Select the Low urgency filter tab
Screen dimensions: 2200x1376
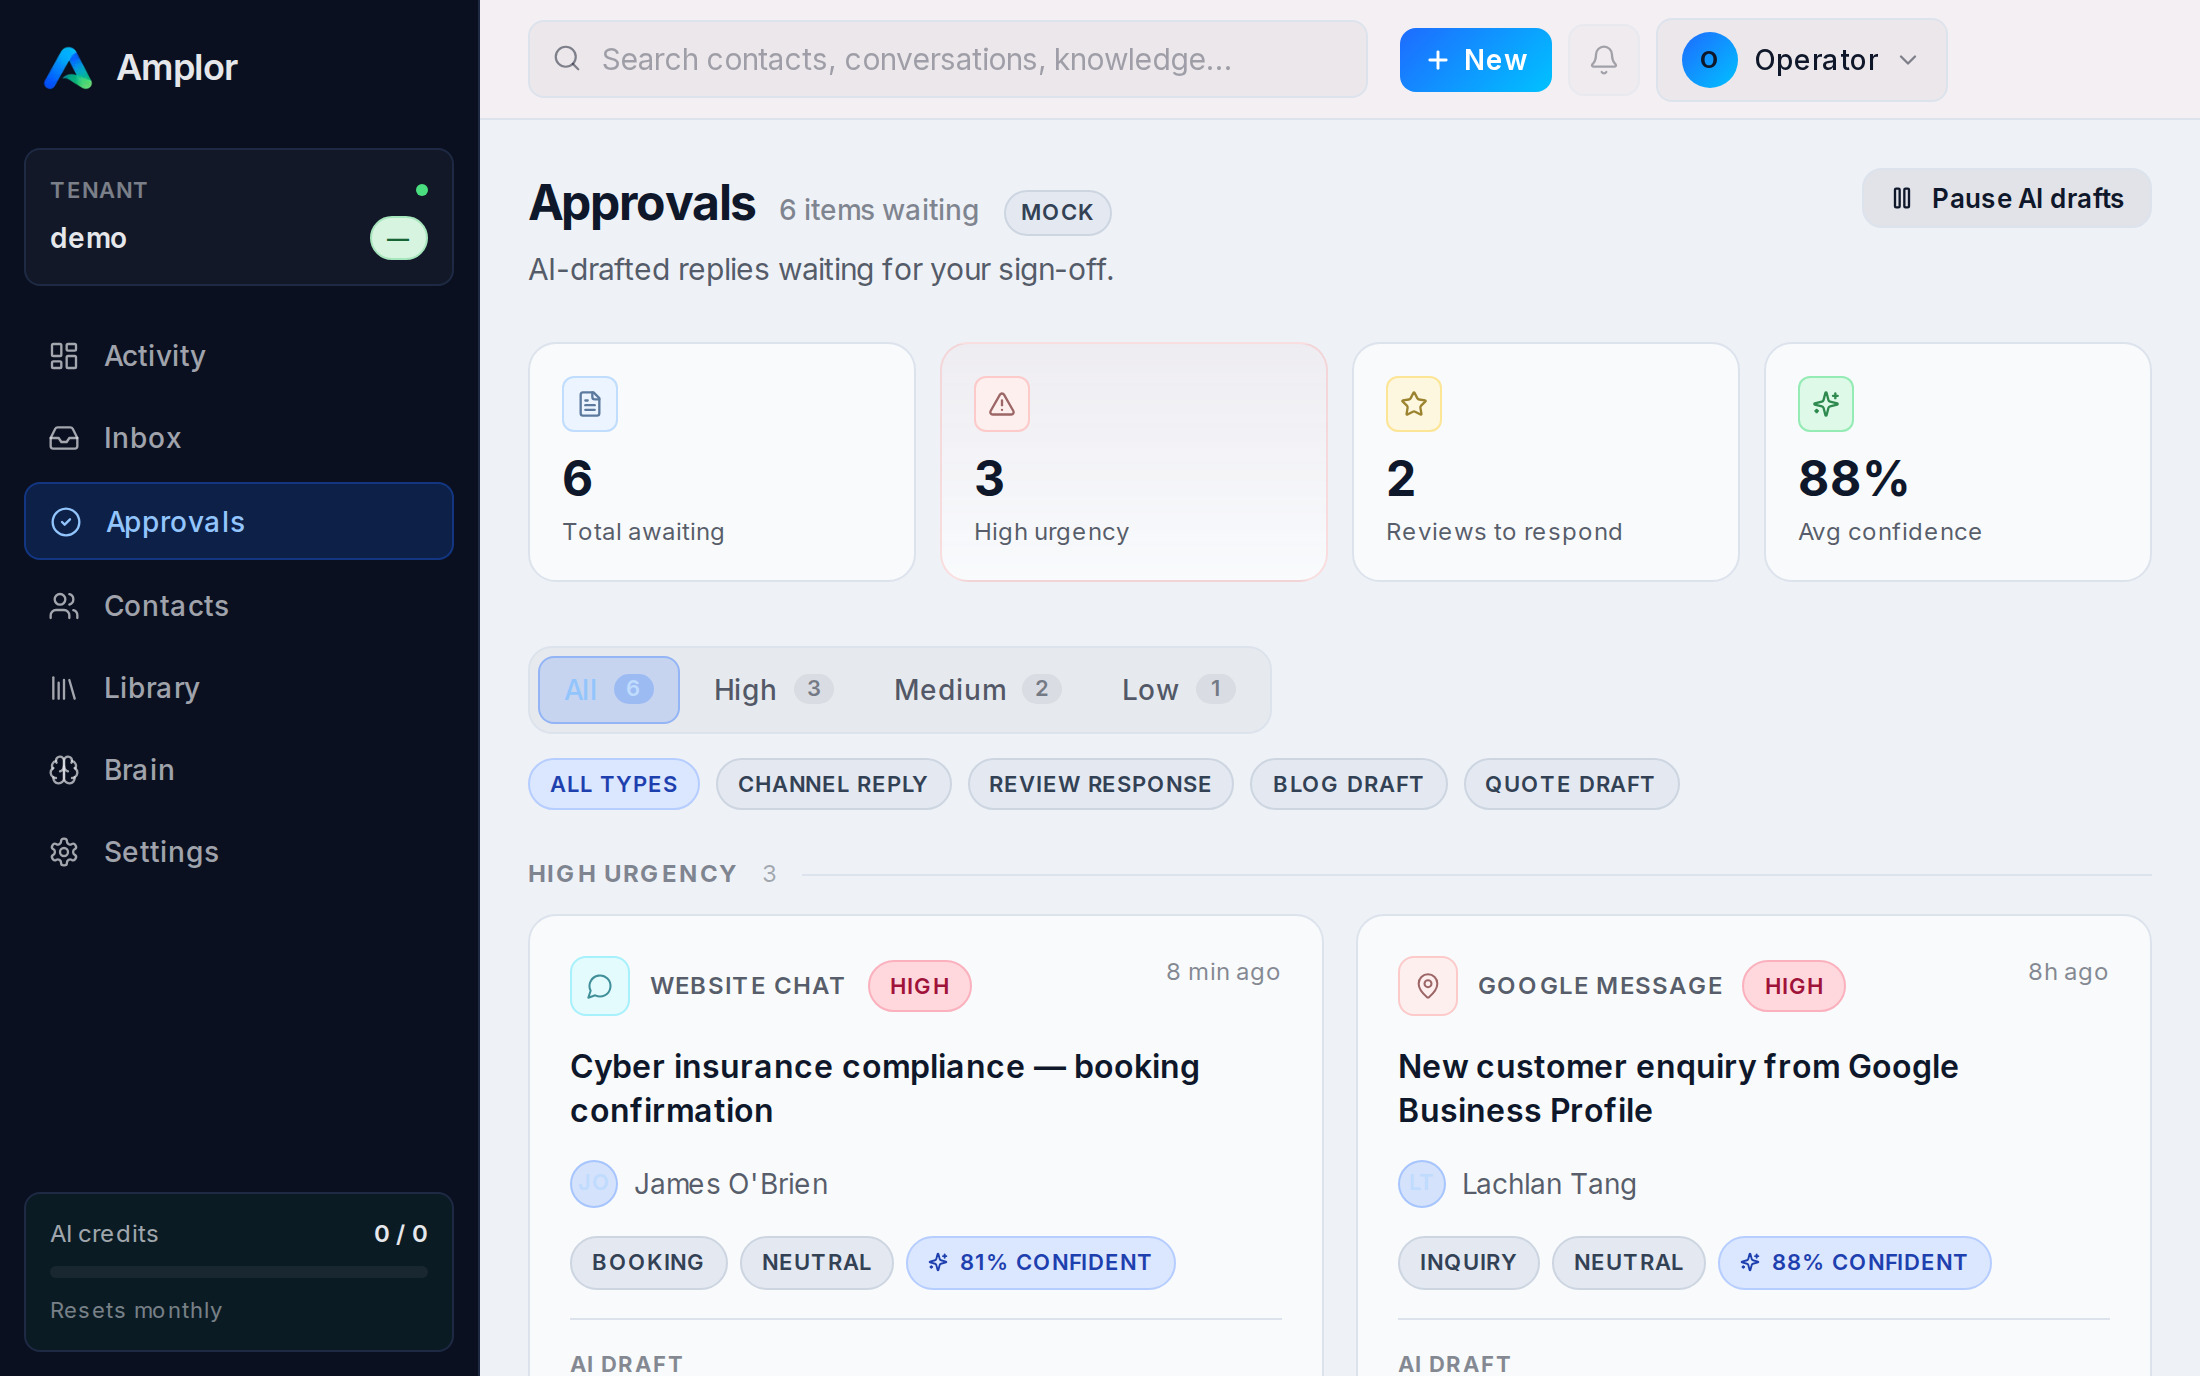click(x=1178, y=690)
